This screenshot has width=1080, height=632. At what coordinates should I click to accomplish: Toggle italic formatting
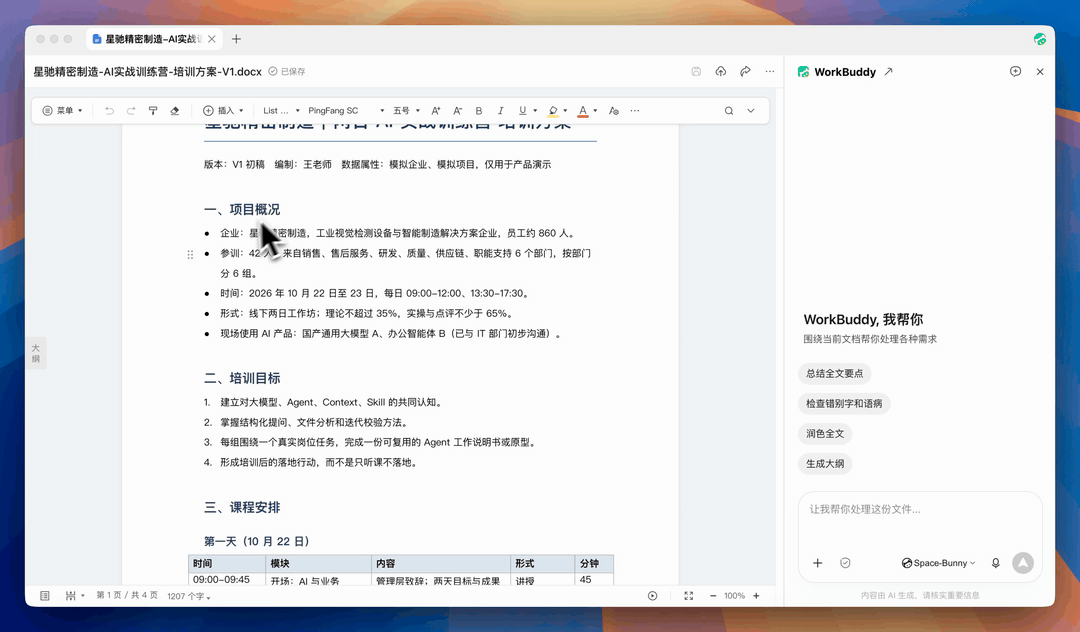tap(501, 111)
